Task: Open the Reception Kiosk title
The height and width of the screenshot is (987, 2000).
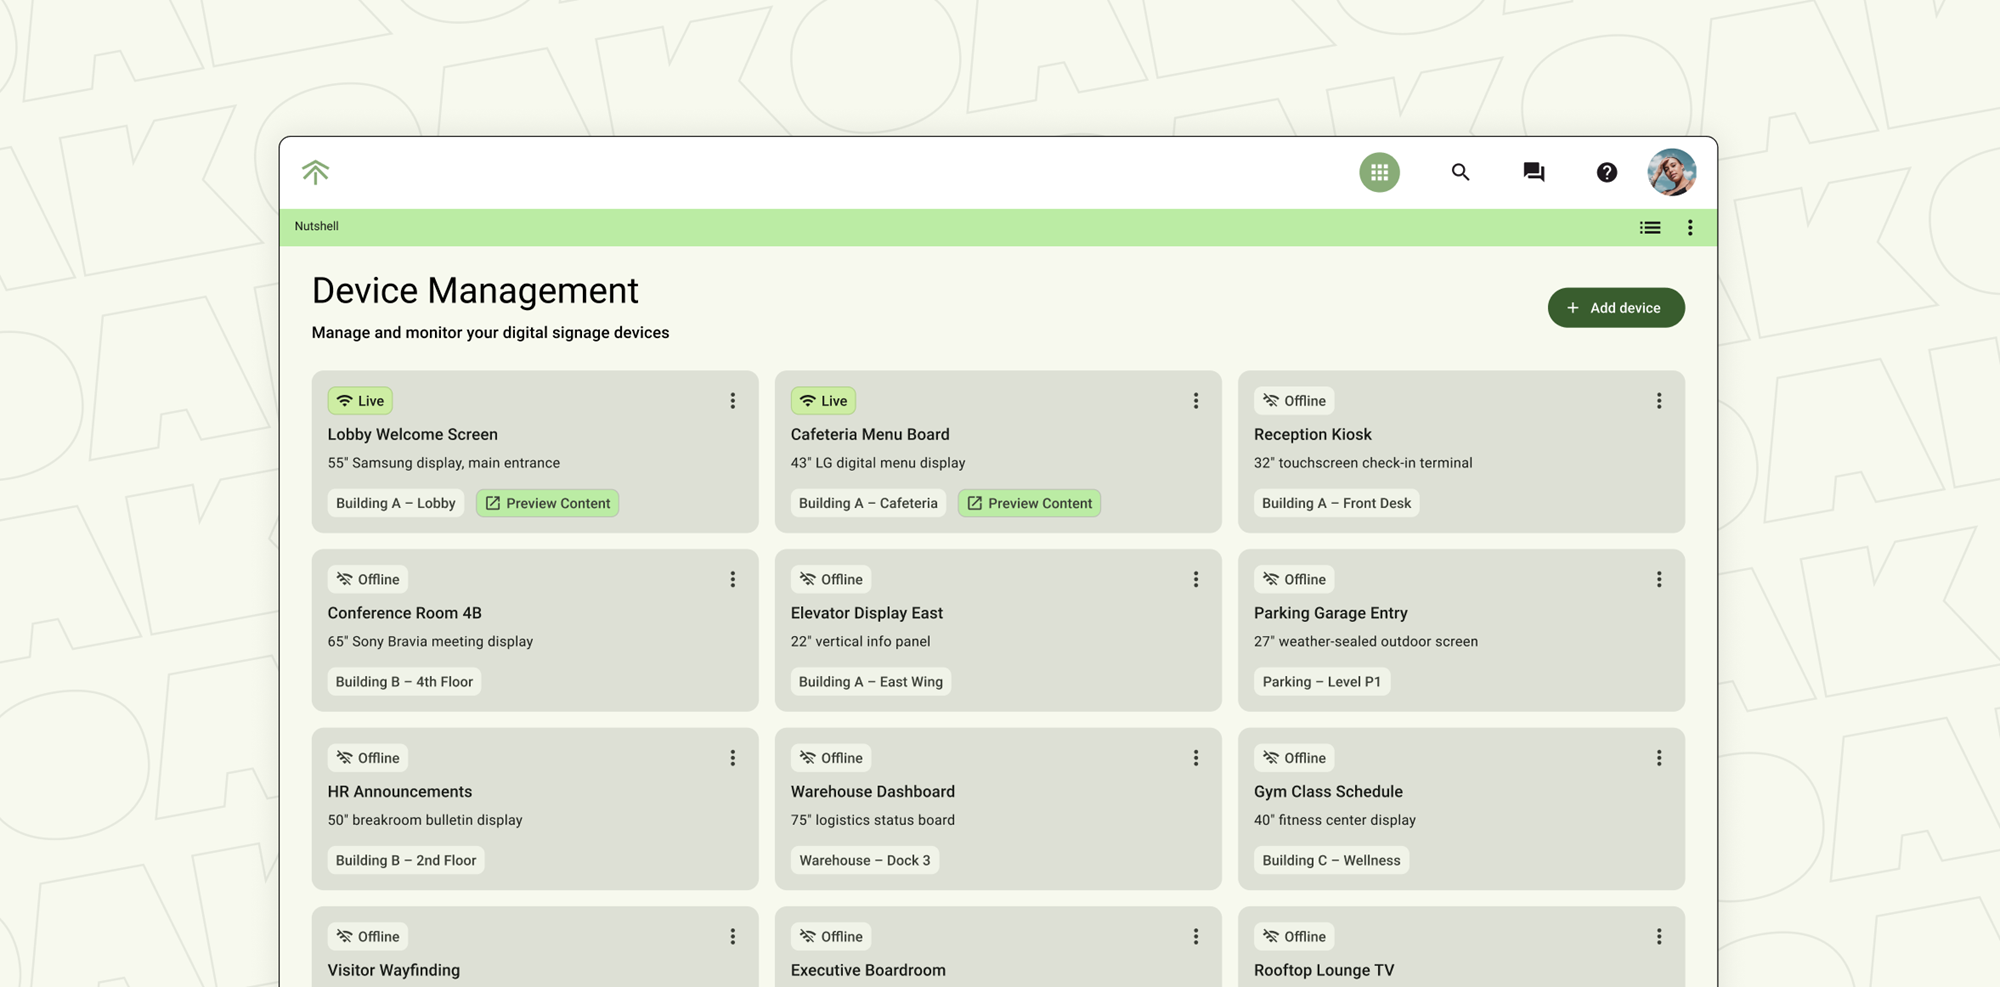Action: (1313, 435)
